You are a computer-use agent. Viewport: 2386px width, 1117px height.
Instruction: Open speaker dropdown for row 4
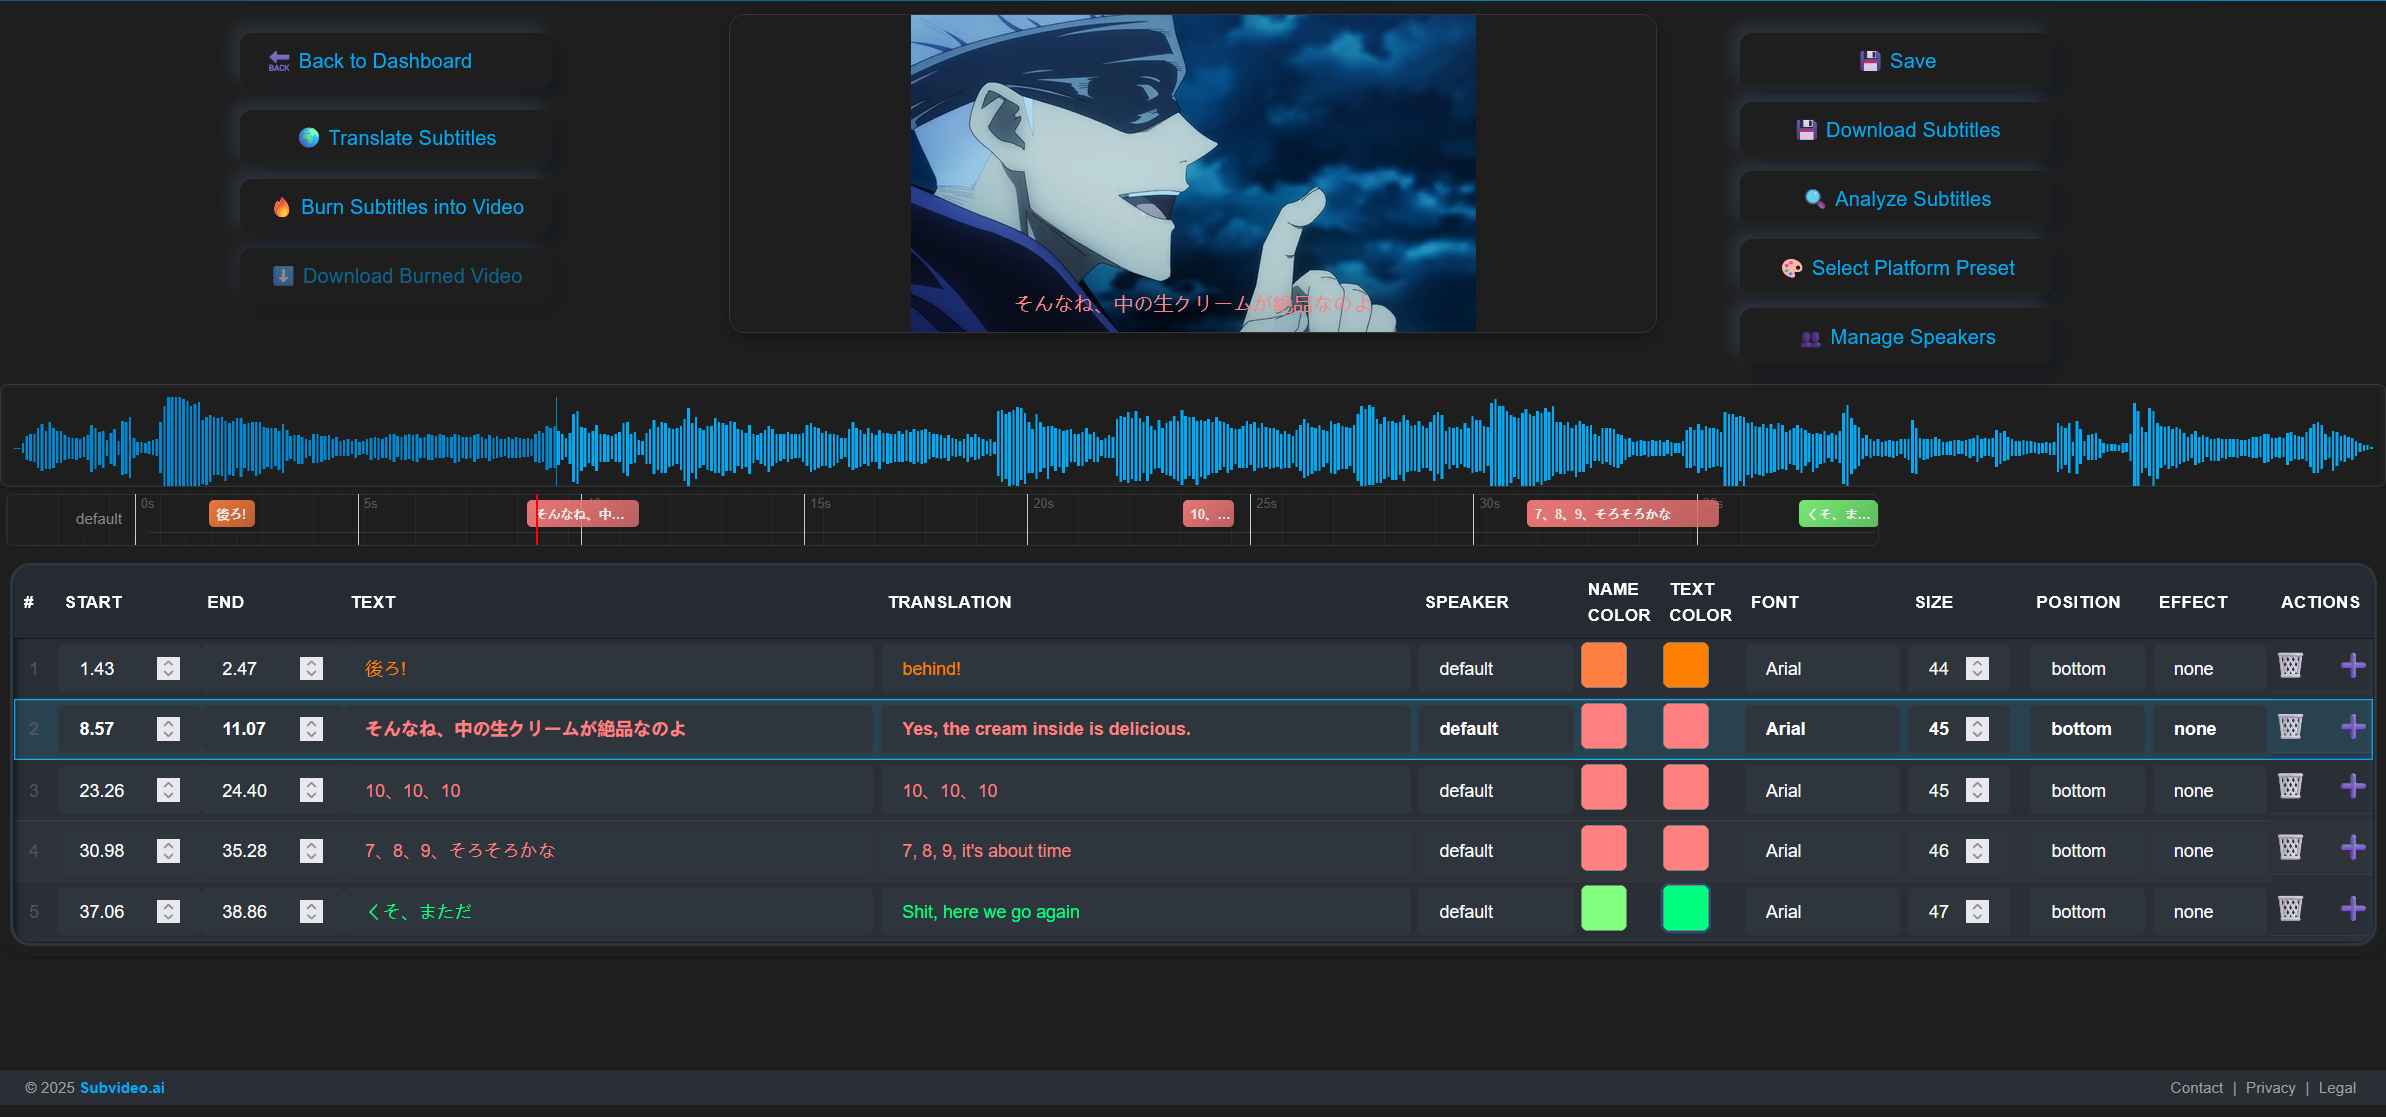tap(1494, 851)
